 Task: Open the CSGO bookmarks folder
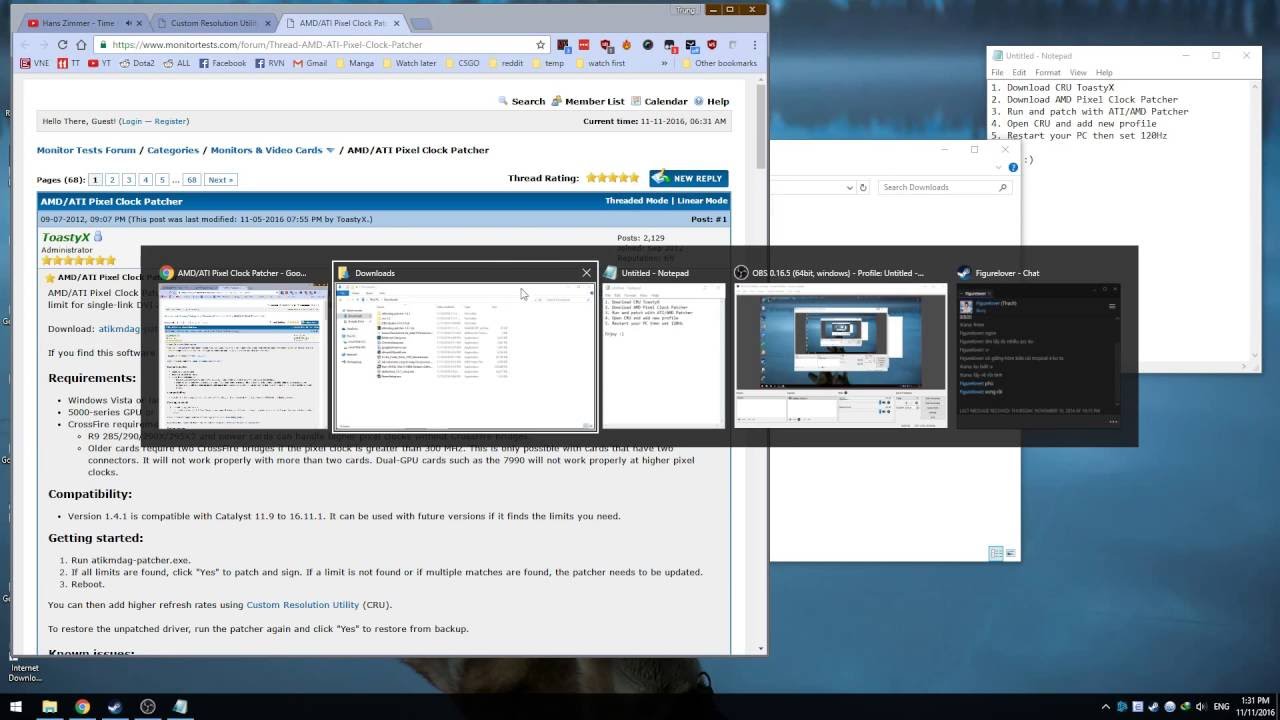[x=463, y=63]
